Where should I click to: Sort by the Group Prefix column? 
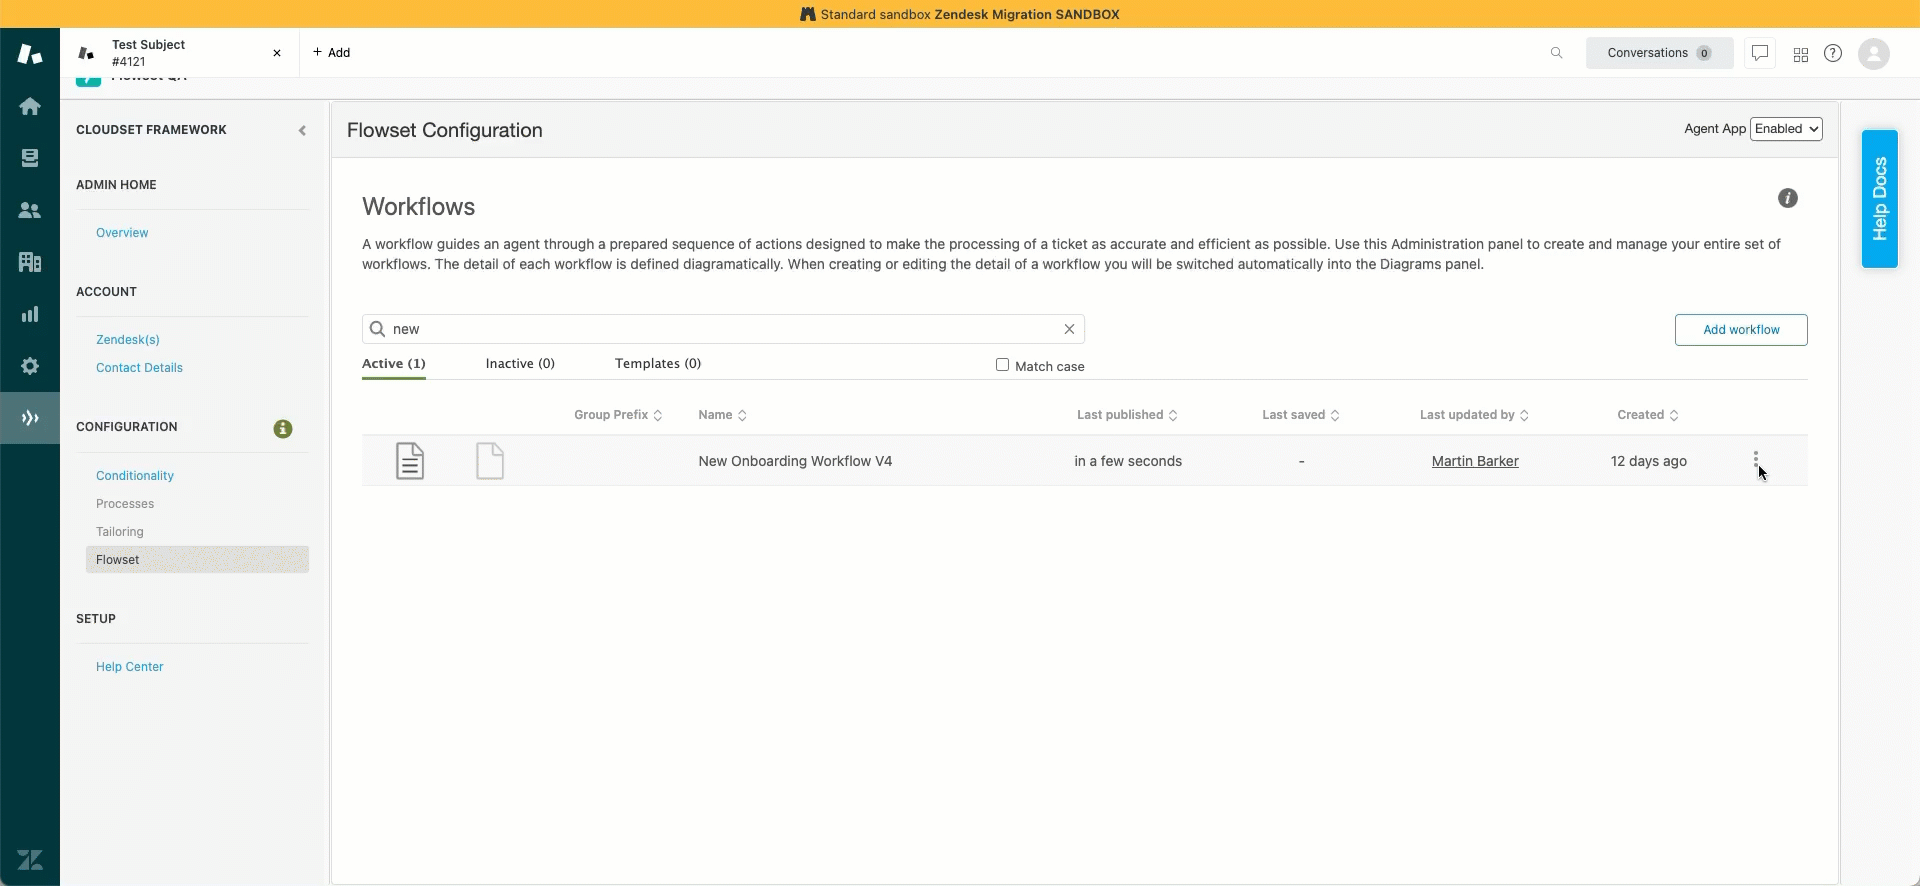(618, 415)
